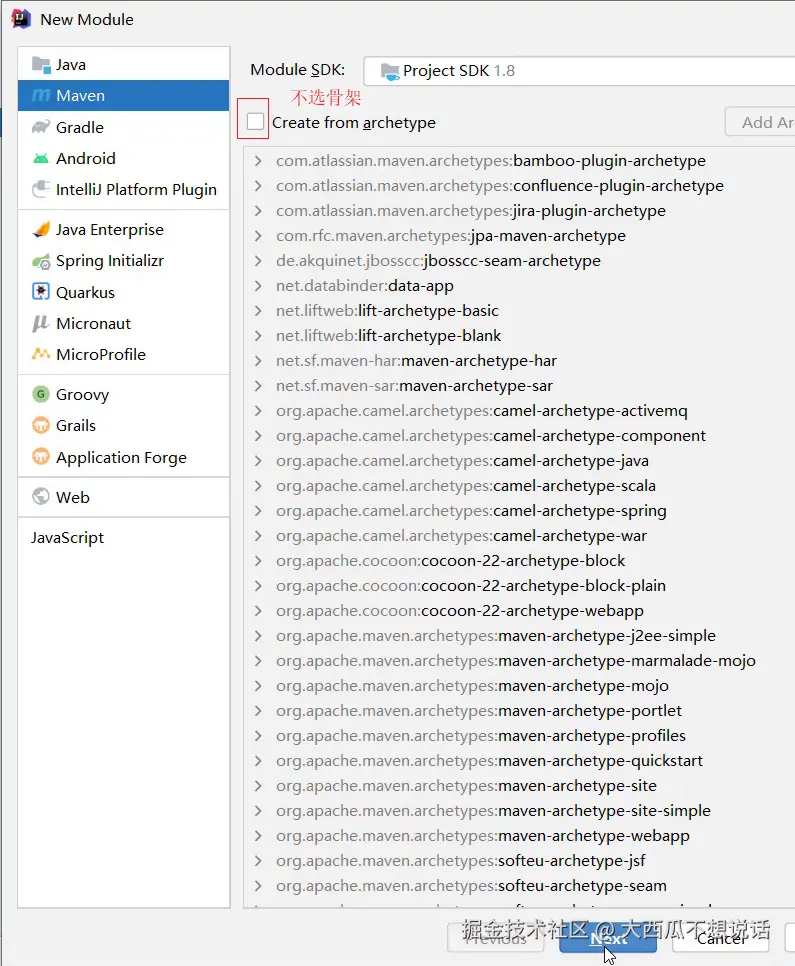Expand the bamboo-plugin-archetype entry
The image size is (795, 966).
(258, 161)
